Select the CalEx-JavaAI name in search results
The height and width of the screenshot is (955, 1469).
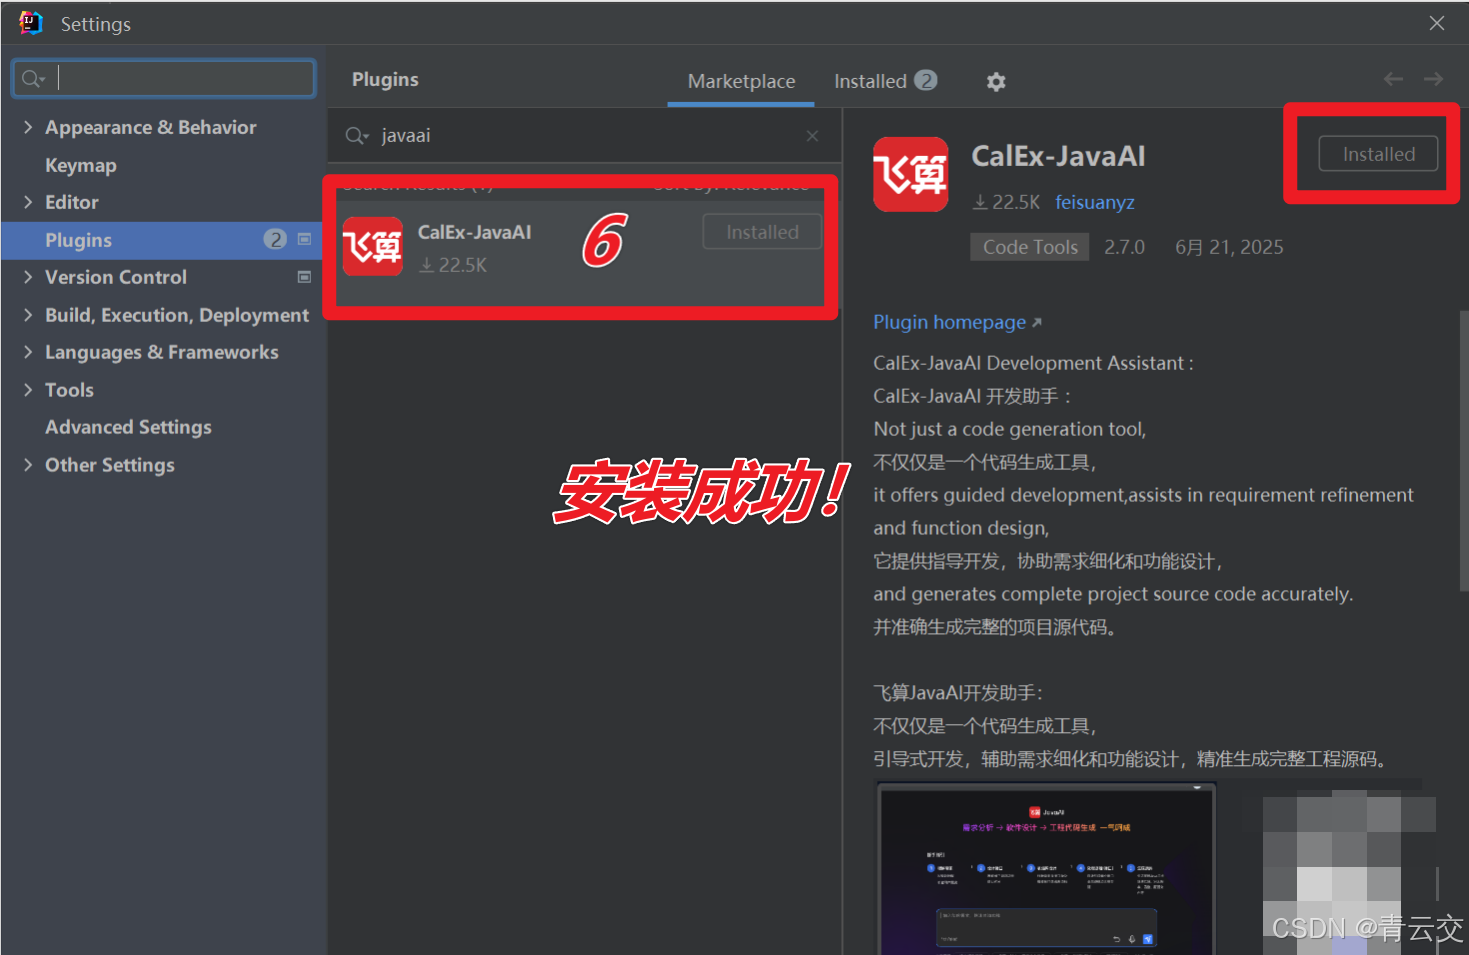pos(474,232)
